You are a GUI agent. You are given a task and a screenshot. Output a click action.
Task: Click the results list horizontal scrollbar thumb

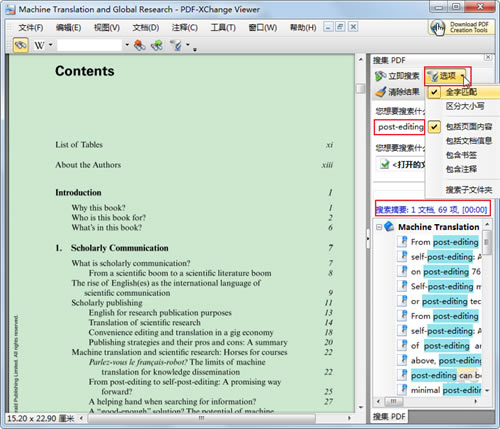393,401
